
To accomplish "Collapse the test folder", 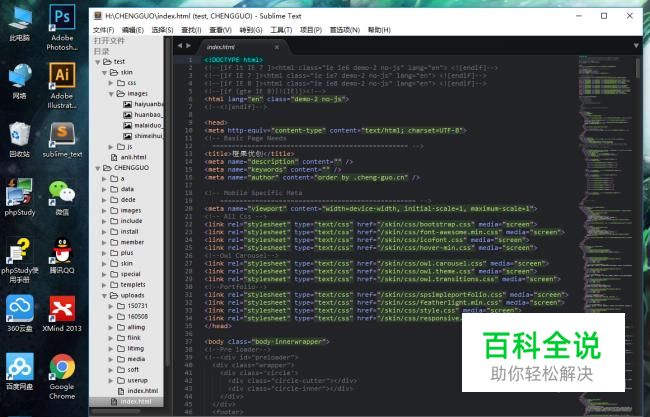I will coord(98,62).
